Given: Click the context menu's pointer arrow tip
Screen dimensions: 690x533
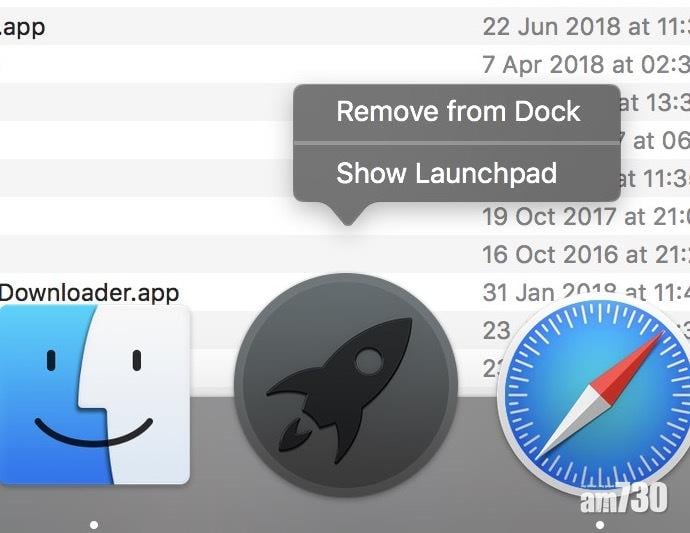Looking at the screenshot, I should pyautogui.click(x=346, y=221).
